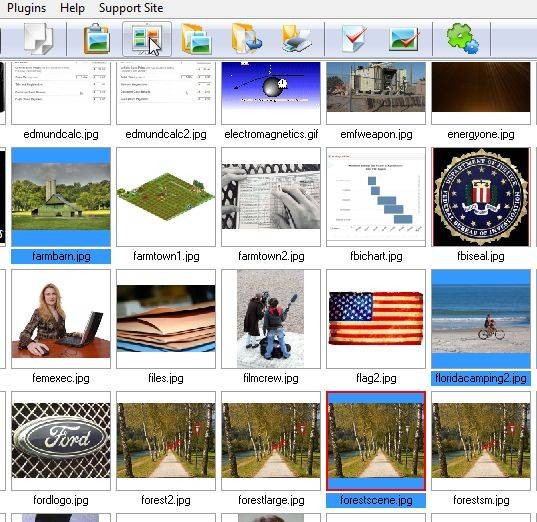This screenshot has height=522, width=537.
Task: Open the Support Site menu
Action: (x=131, y=8)
